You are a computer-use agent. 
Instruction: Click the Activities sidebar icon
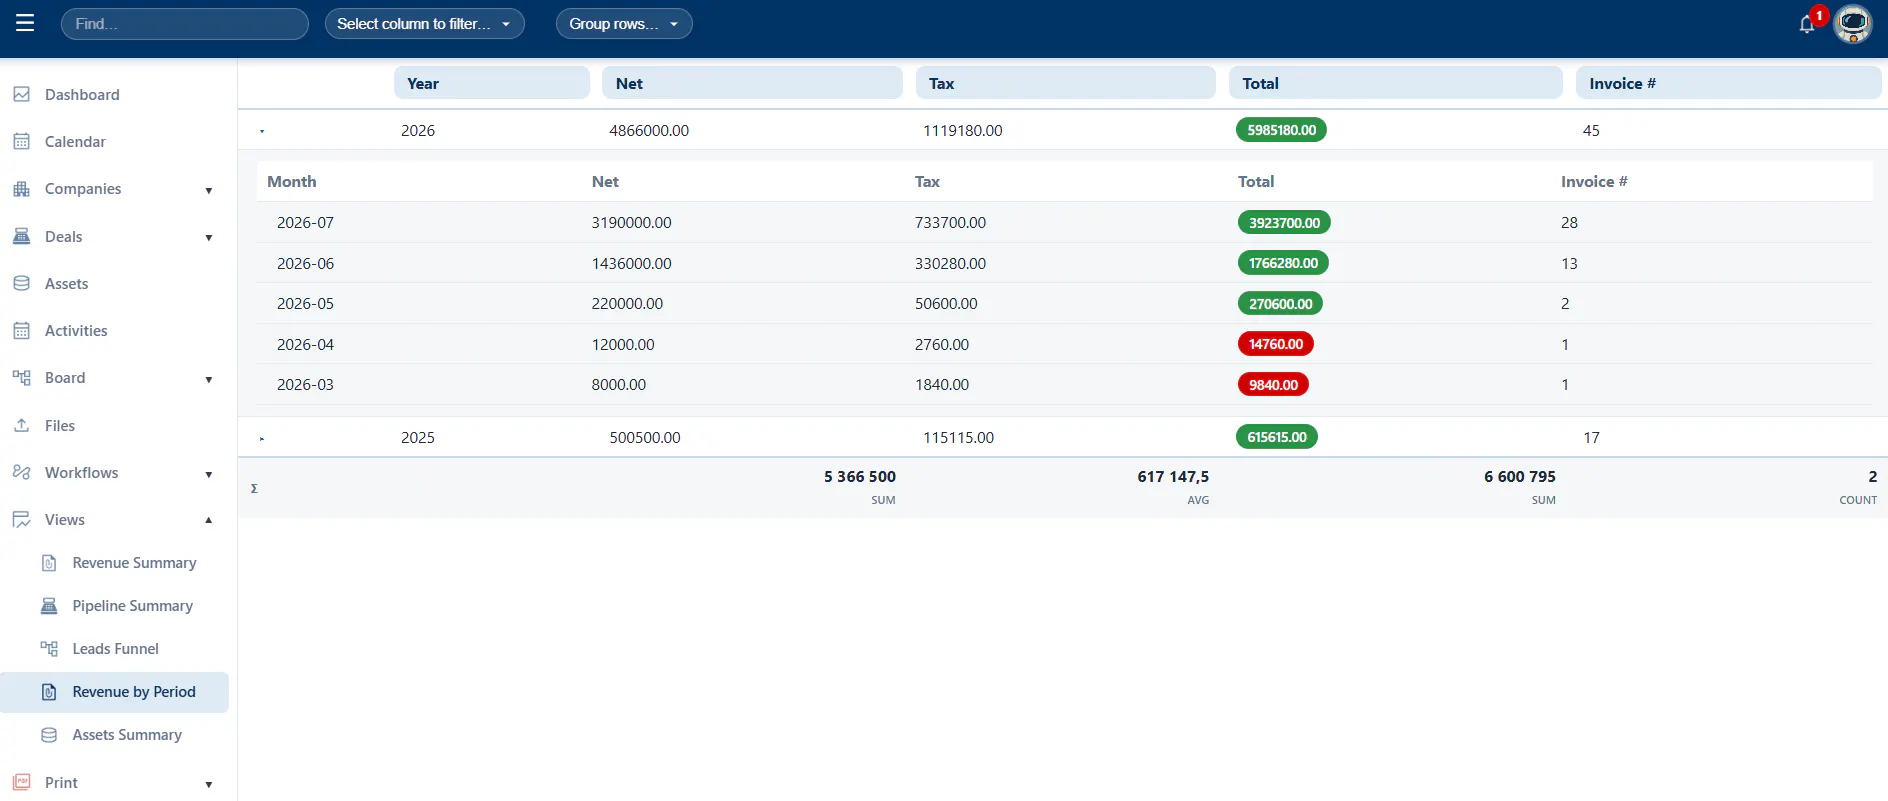pos(21,330)
